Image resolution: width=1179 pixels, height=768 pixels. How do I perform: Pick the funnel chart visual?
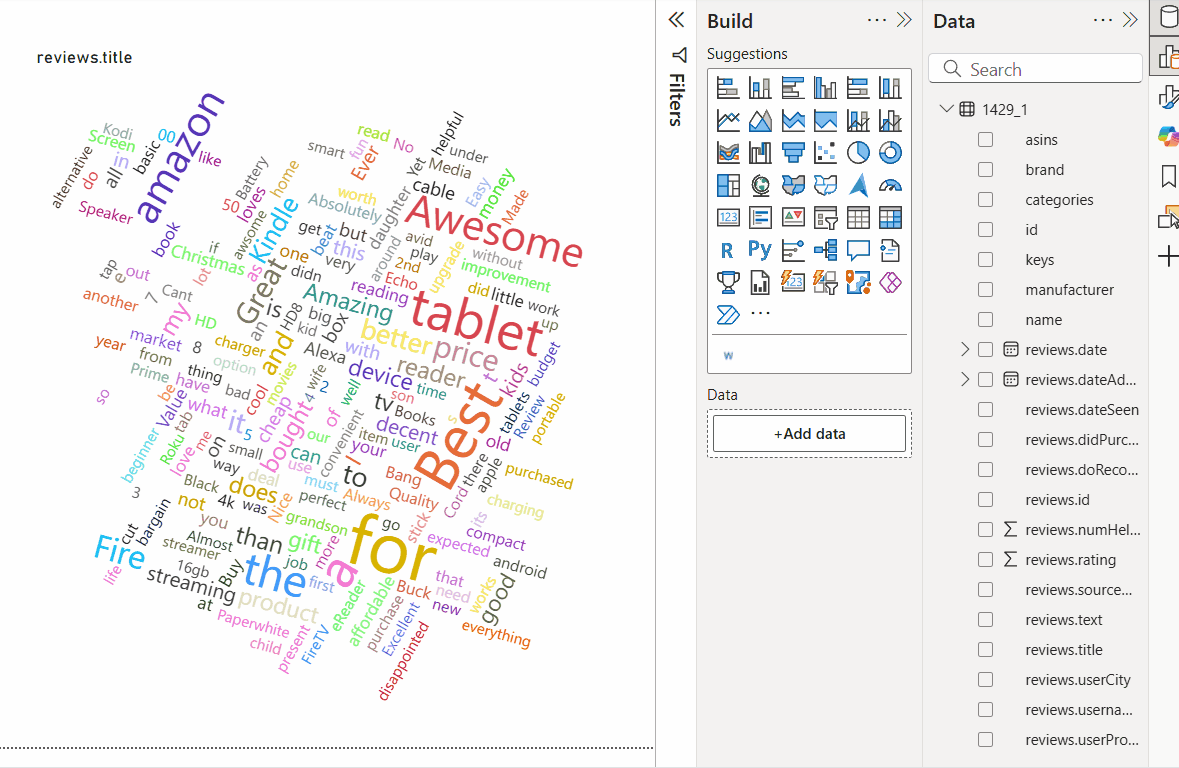(x=793, y=152)
